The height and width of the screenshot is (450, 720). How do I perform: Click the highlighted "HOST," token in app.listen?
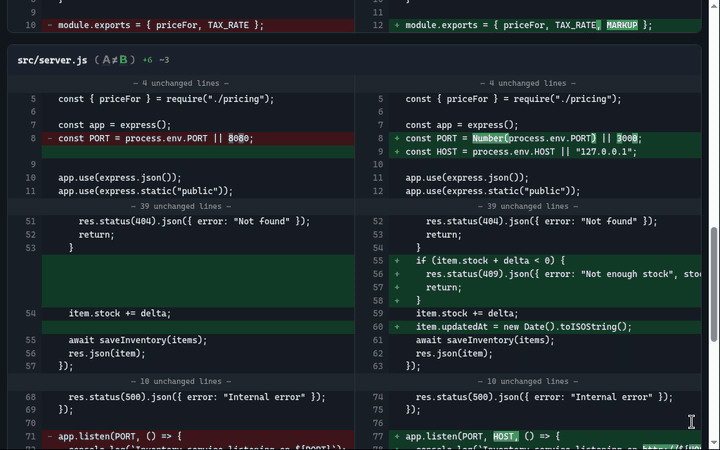[x=506, y=436]
